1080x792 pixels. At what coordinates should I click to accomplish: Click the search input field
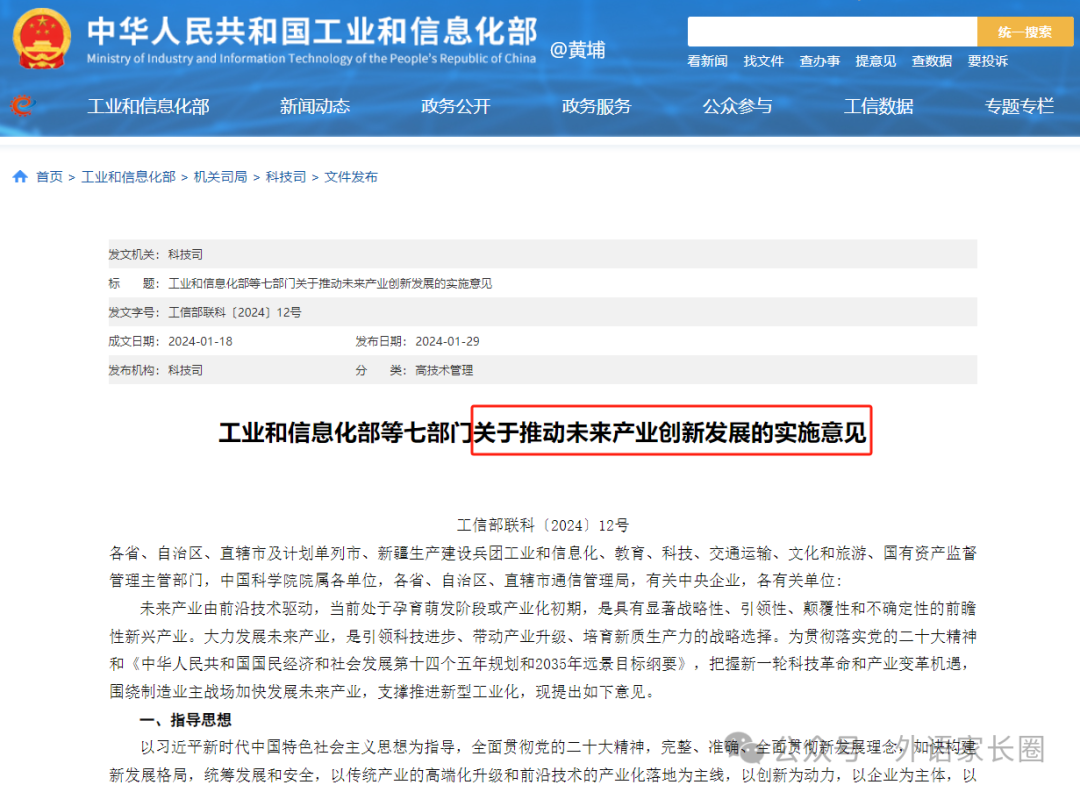[x=832, y=32]
